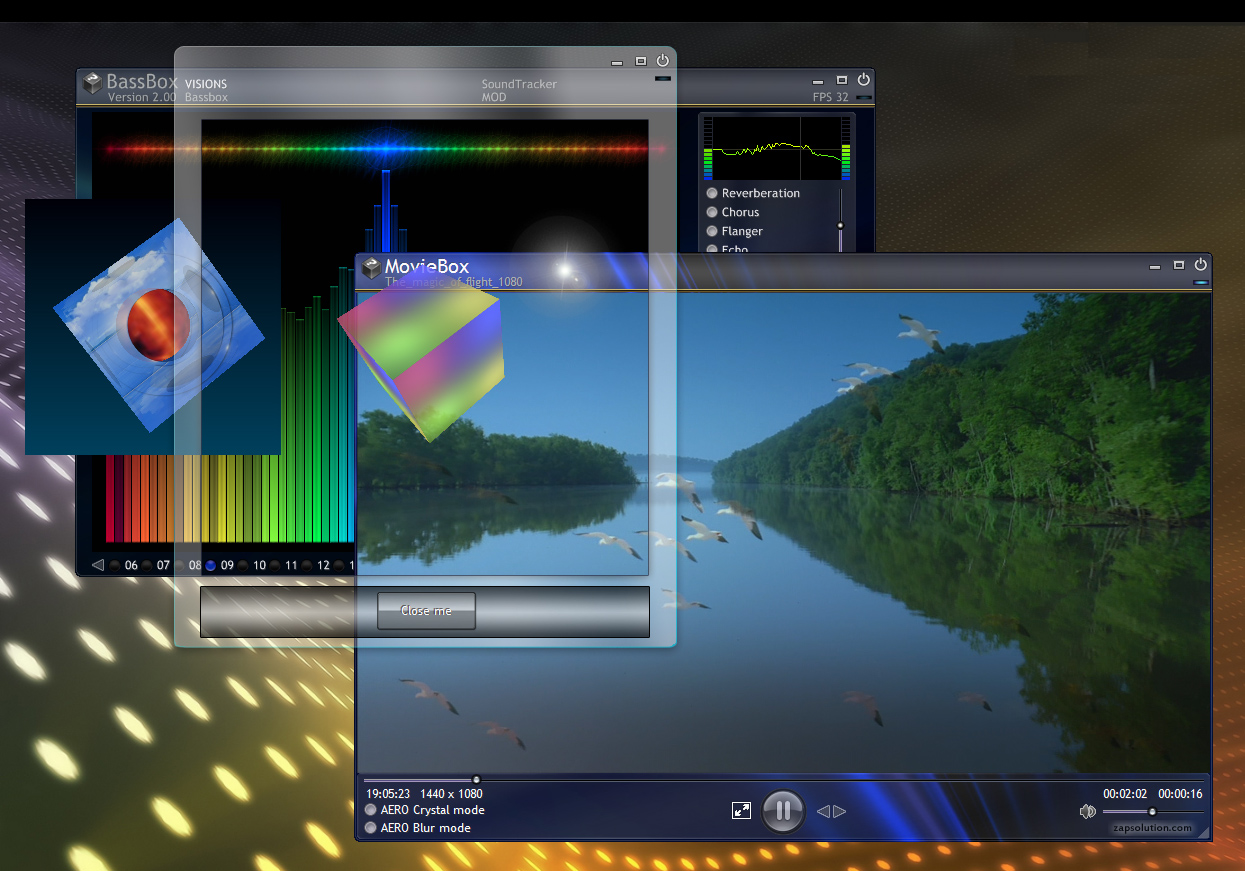Click the BassBox oscilloscope display
1245x871 pixels.
pos(777,148)
